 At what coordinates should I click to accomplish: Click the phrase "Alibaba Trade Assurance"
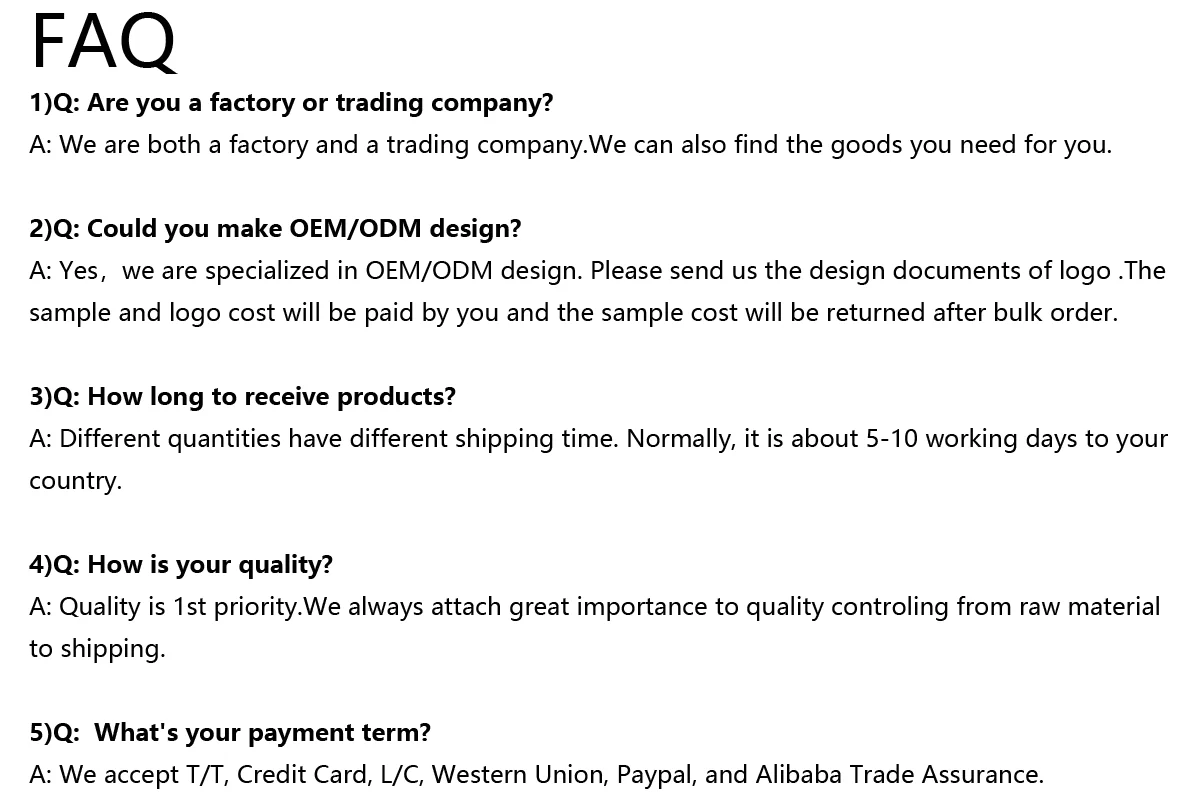[x=897, y=775]
